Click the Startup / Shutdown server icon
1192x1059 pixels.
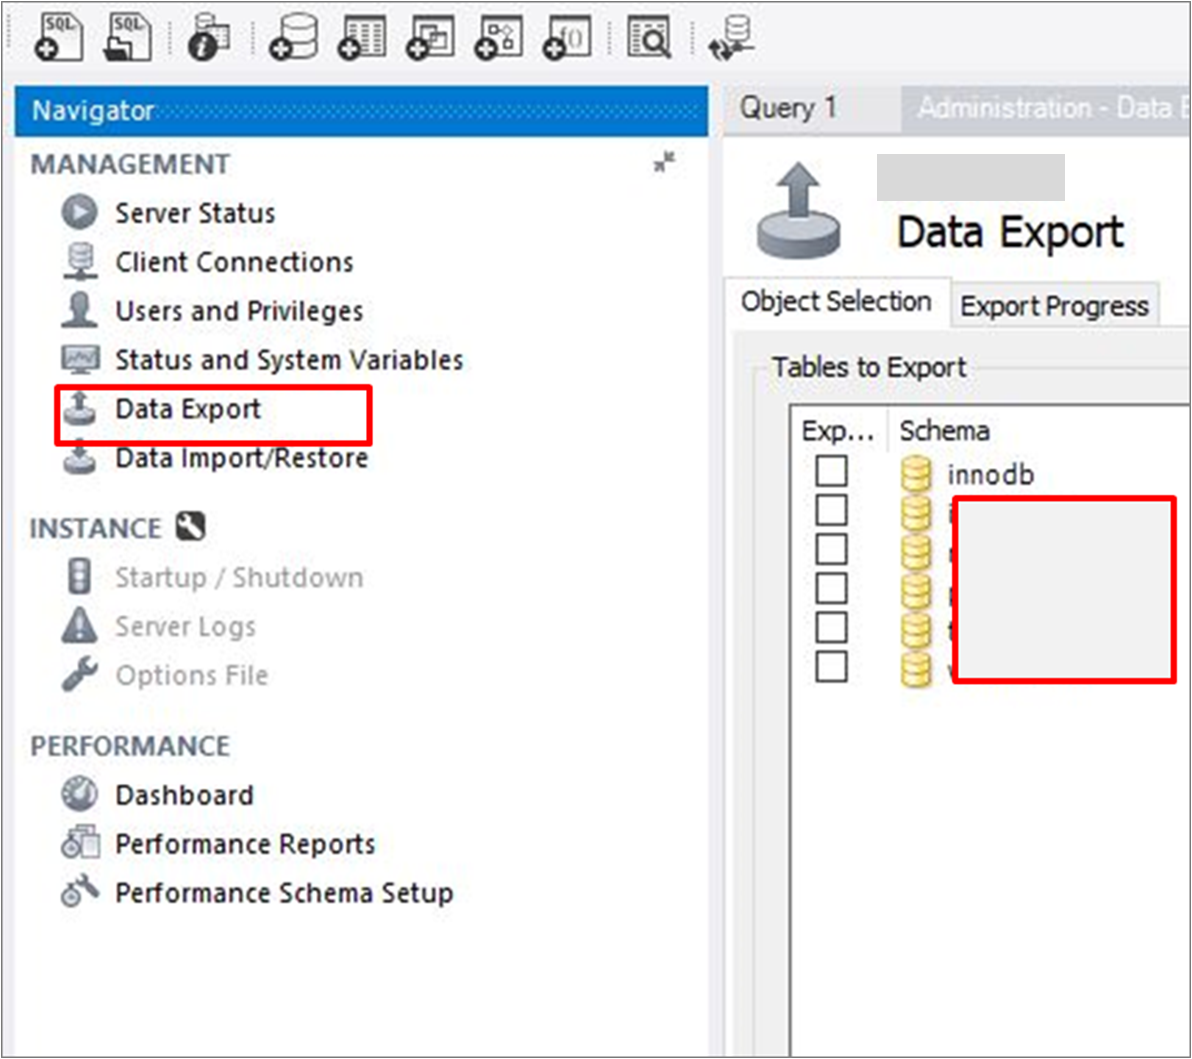tap(80, 576)
